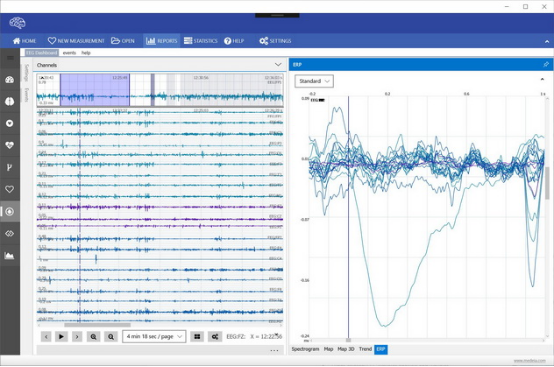Select the ERP bottom tab
This screenshot has height=367, width=554.
[381, 349]
